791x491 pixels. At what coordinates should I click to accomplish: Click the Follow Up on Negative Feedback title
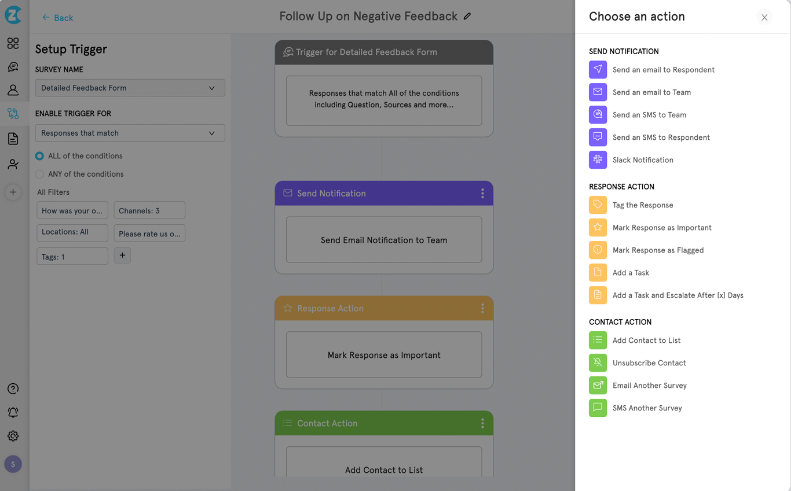368,16
